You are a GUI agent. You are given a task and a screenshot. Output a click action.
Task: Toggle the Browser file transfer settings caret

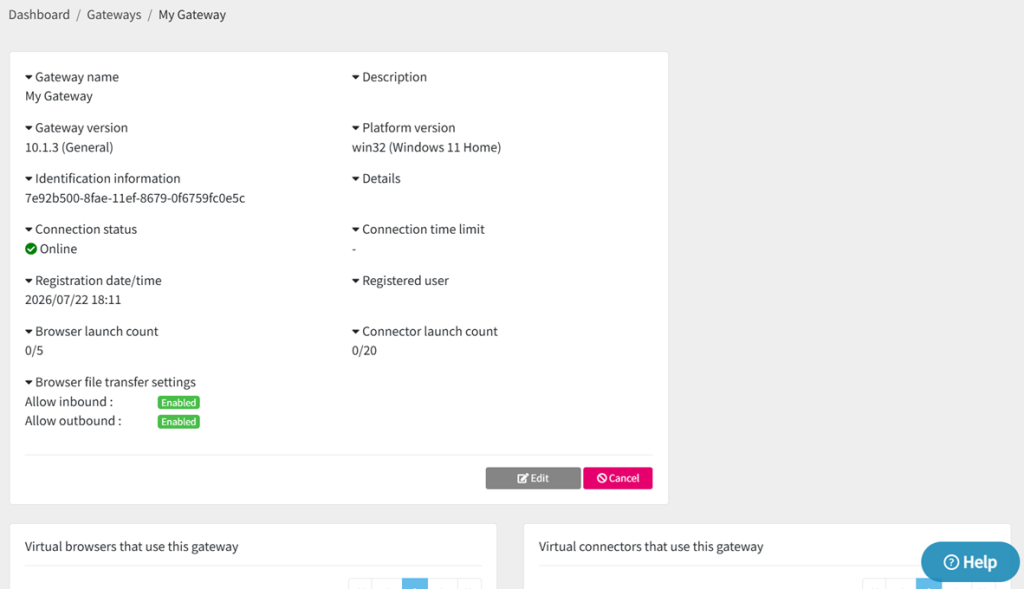(29, 383)
